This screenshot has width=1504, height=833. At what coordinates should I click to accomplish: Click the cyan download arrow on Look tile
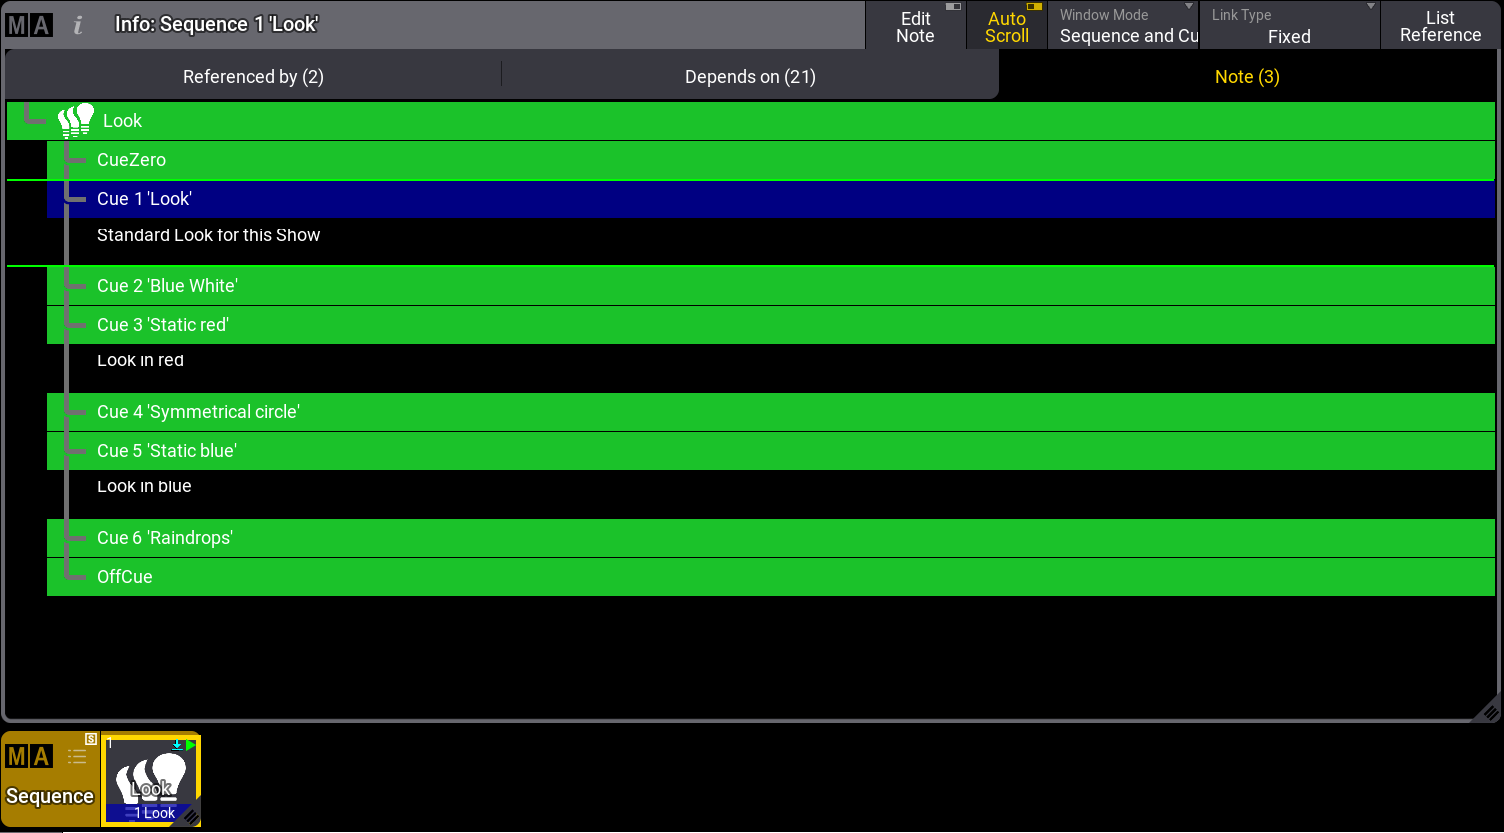click(177, 744)
